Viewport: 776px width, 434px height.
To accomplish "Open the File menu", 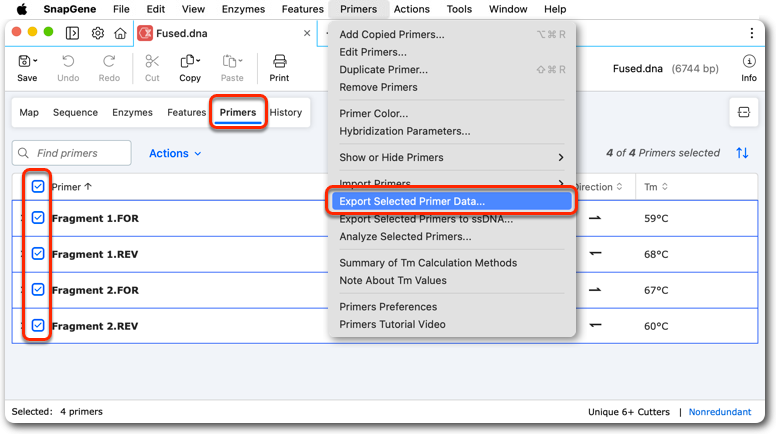I will click(121, 9).
